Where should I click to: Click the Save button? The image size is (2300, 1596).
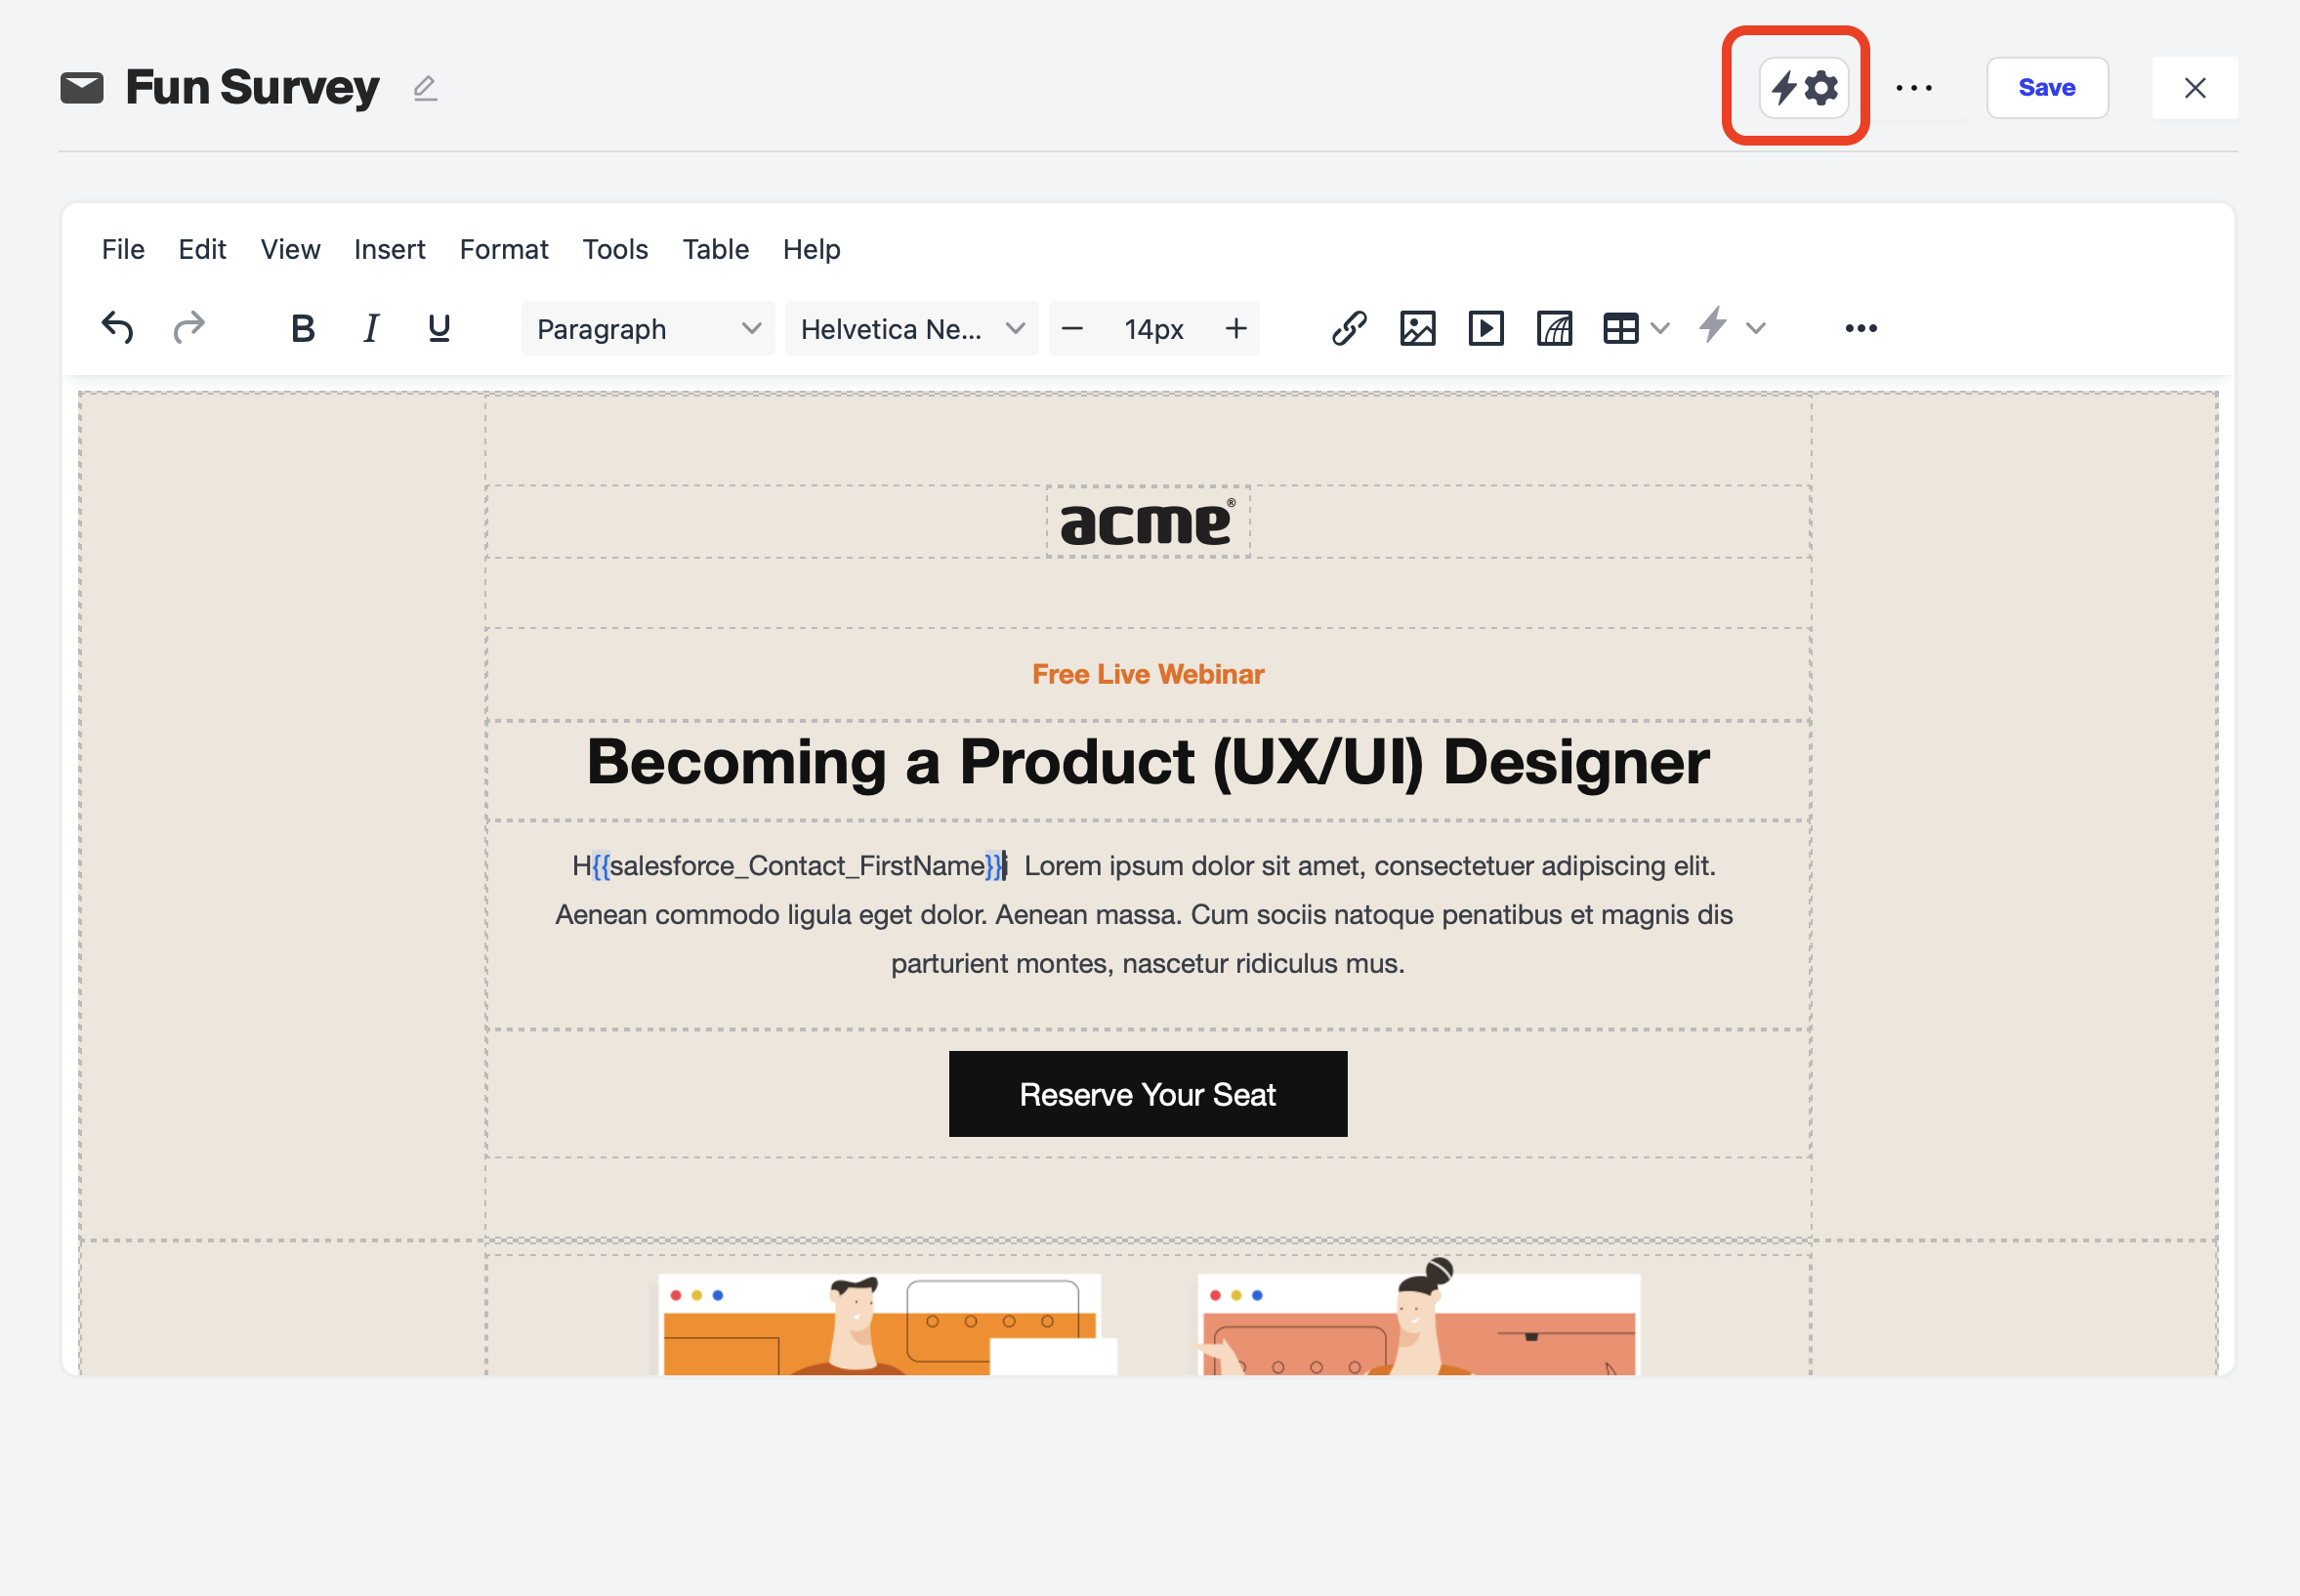coord(2046,88)
